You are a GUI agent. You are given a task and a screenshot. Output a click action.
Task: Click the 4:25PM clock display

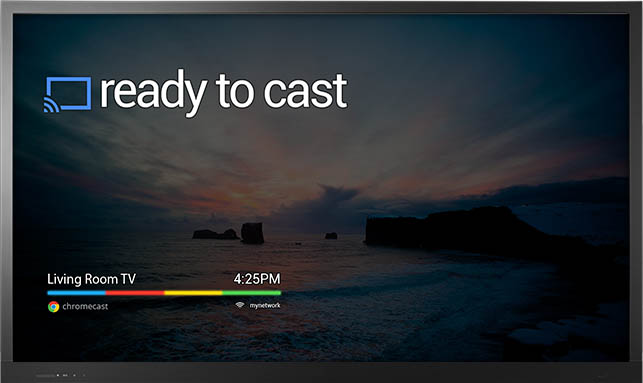(257, 279)
